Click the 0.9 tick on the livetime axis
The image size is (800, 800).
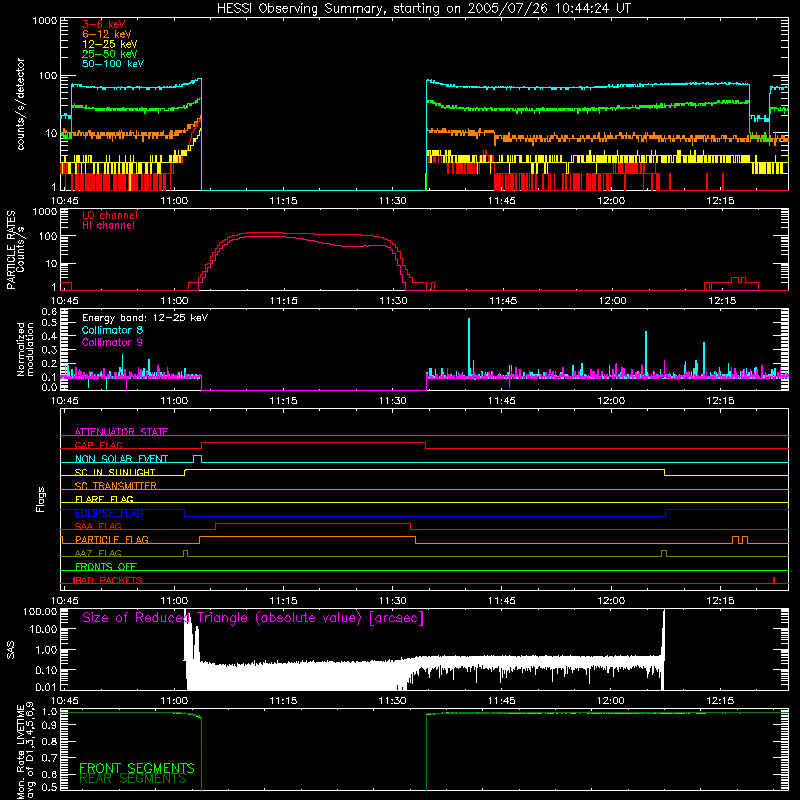pyautogui.click(x=49, y=725)
